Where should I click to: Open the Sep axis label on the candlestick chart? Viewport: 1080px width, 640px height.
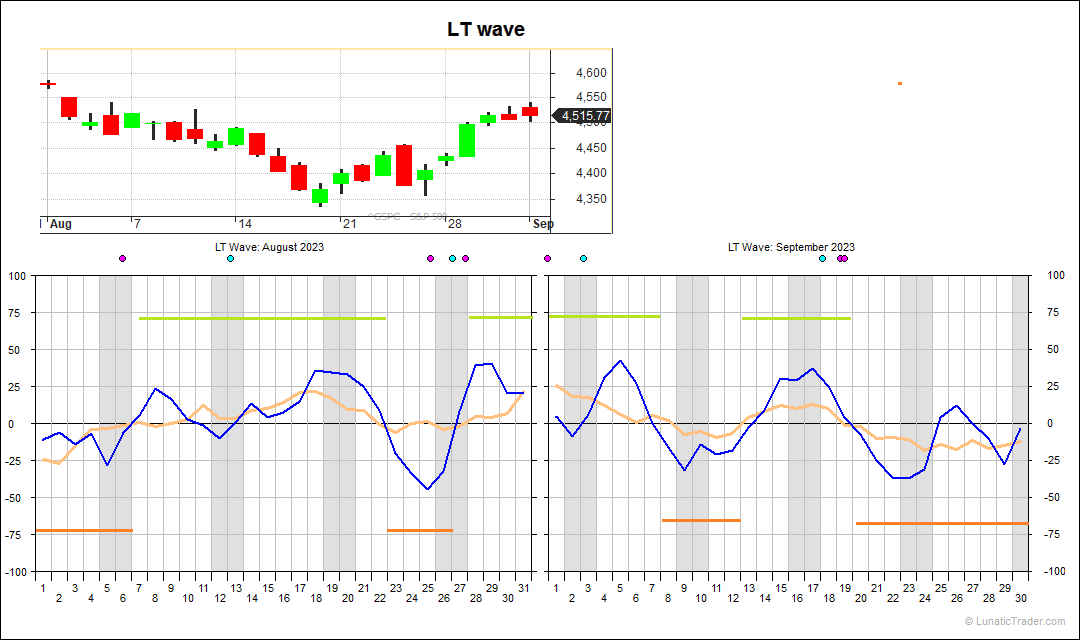[543, 225]
